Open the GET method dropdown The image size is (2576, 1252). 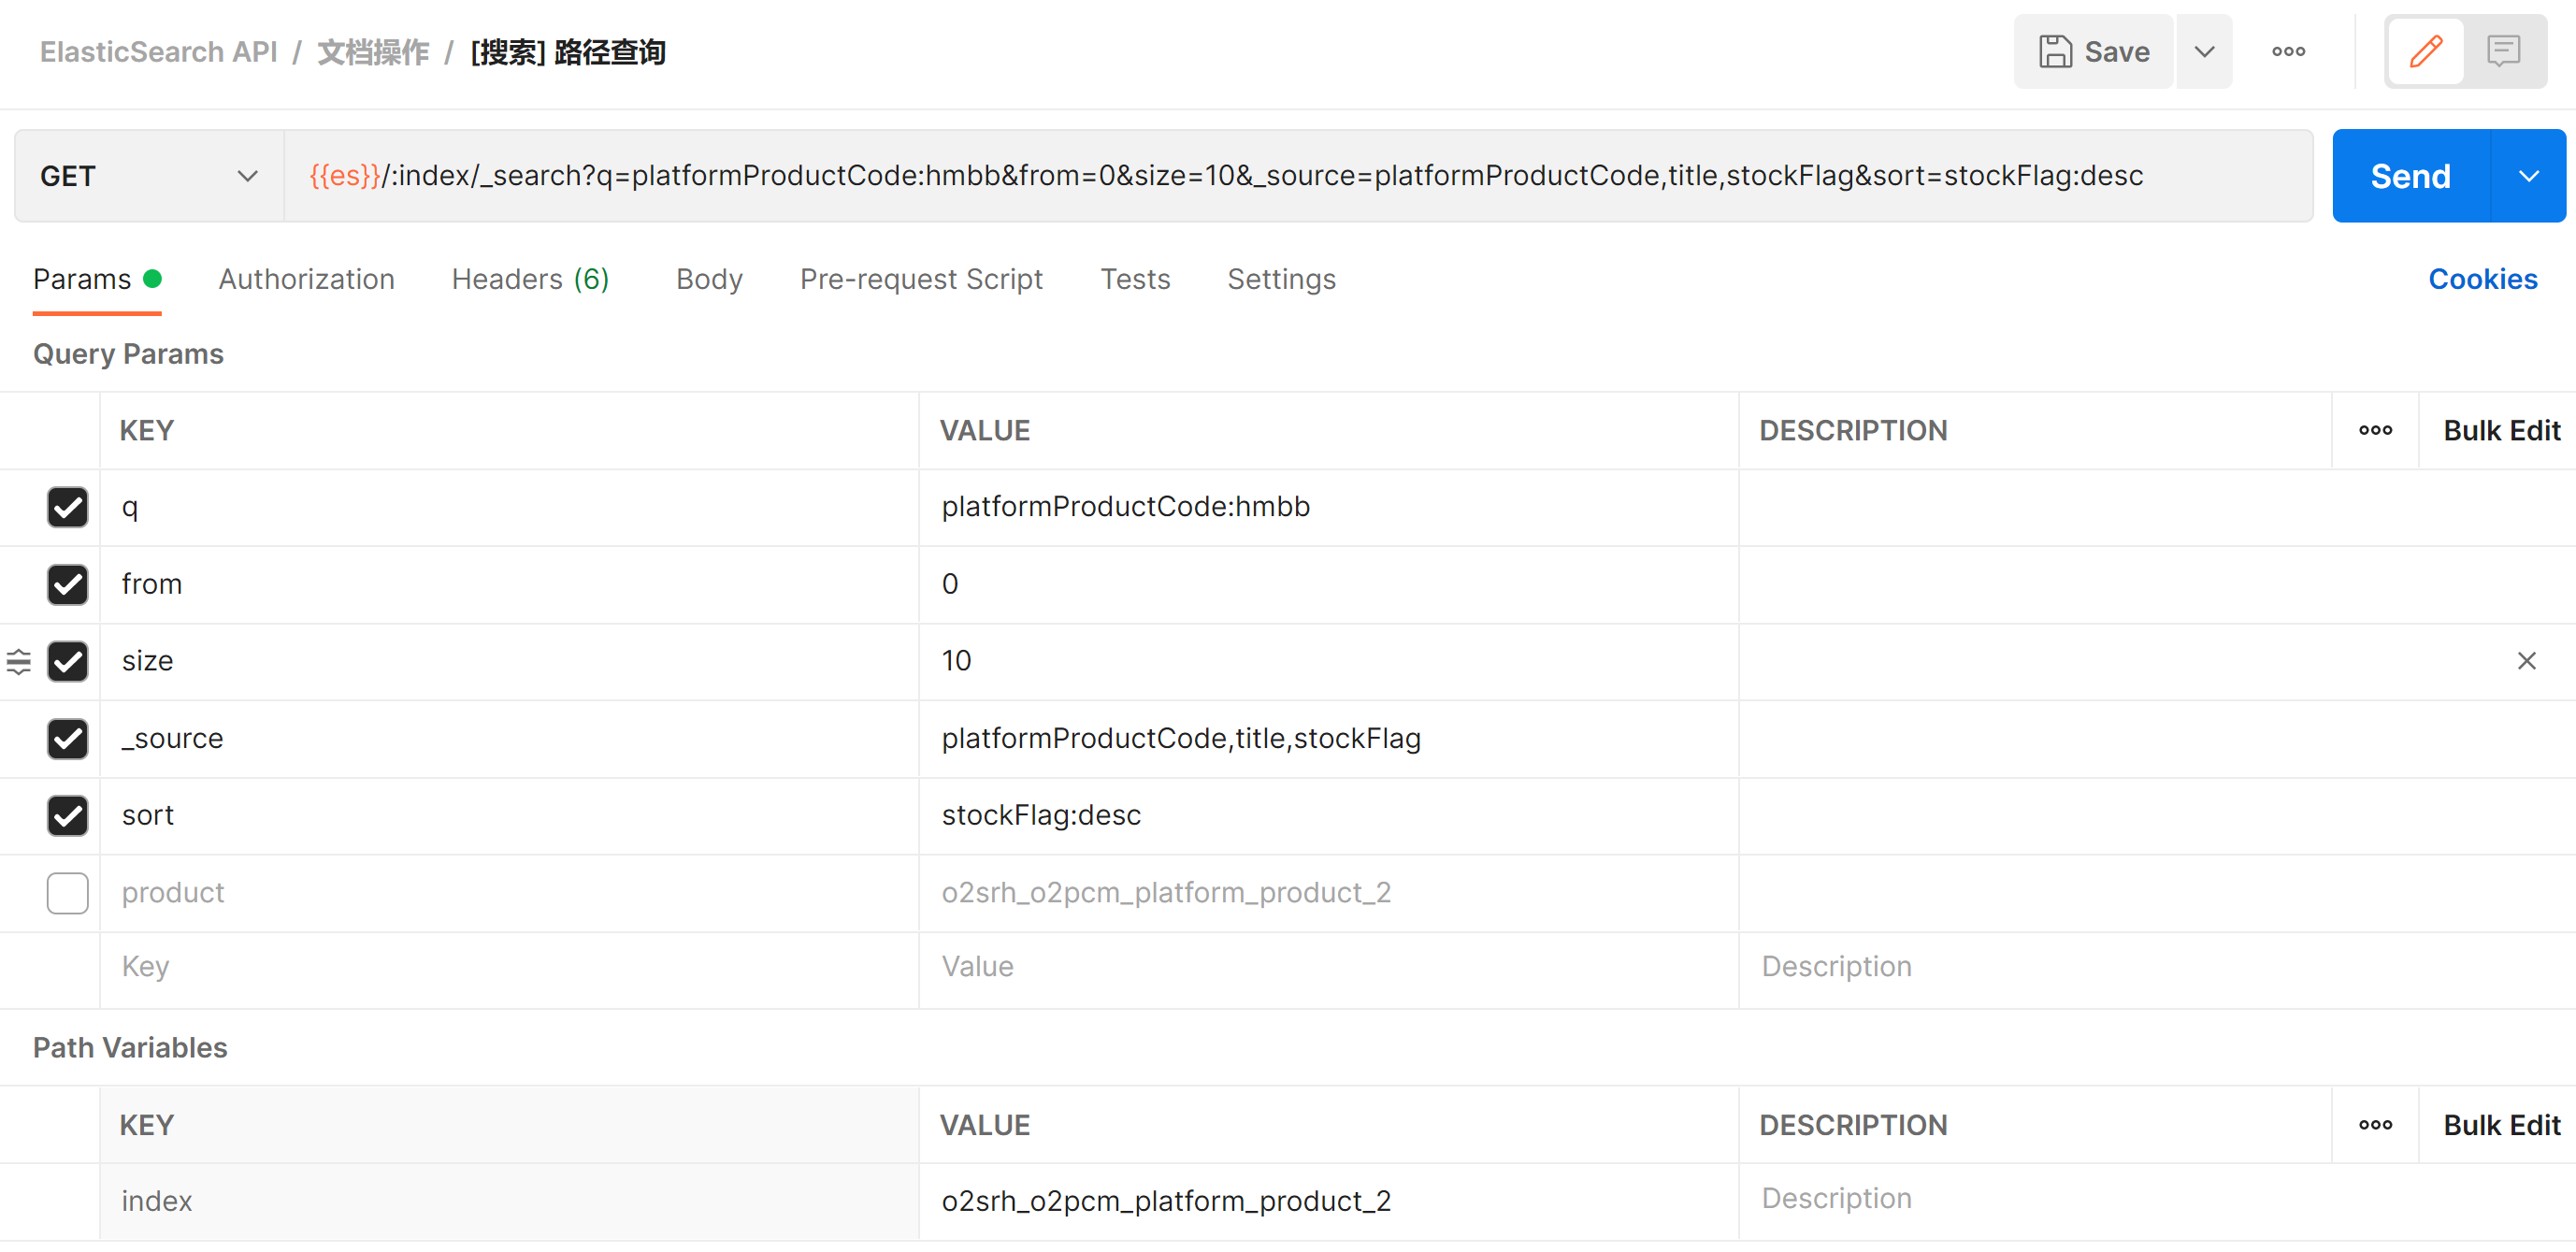149,176
